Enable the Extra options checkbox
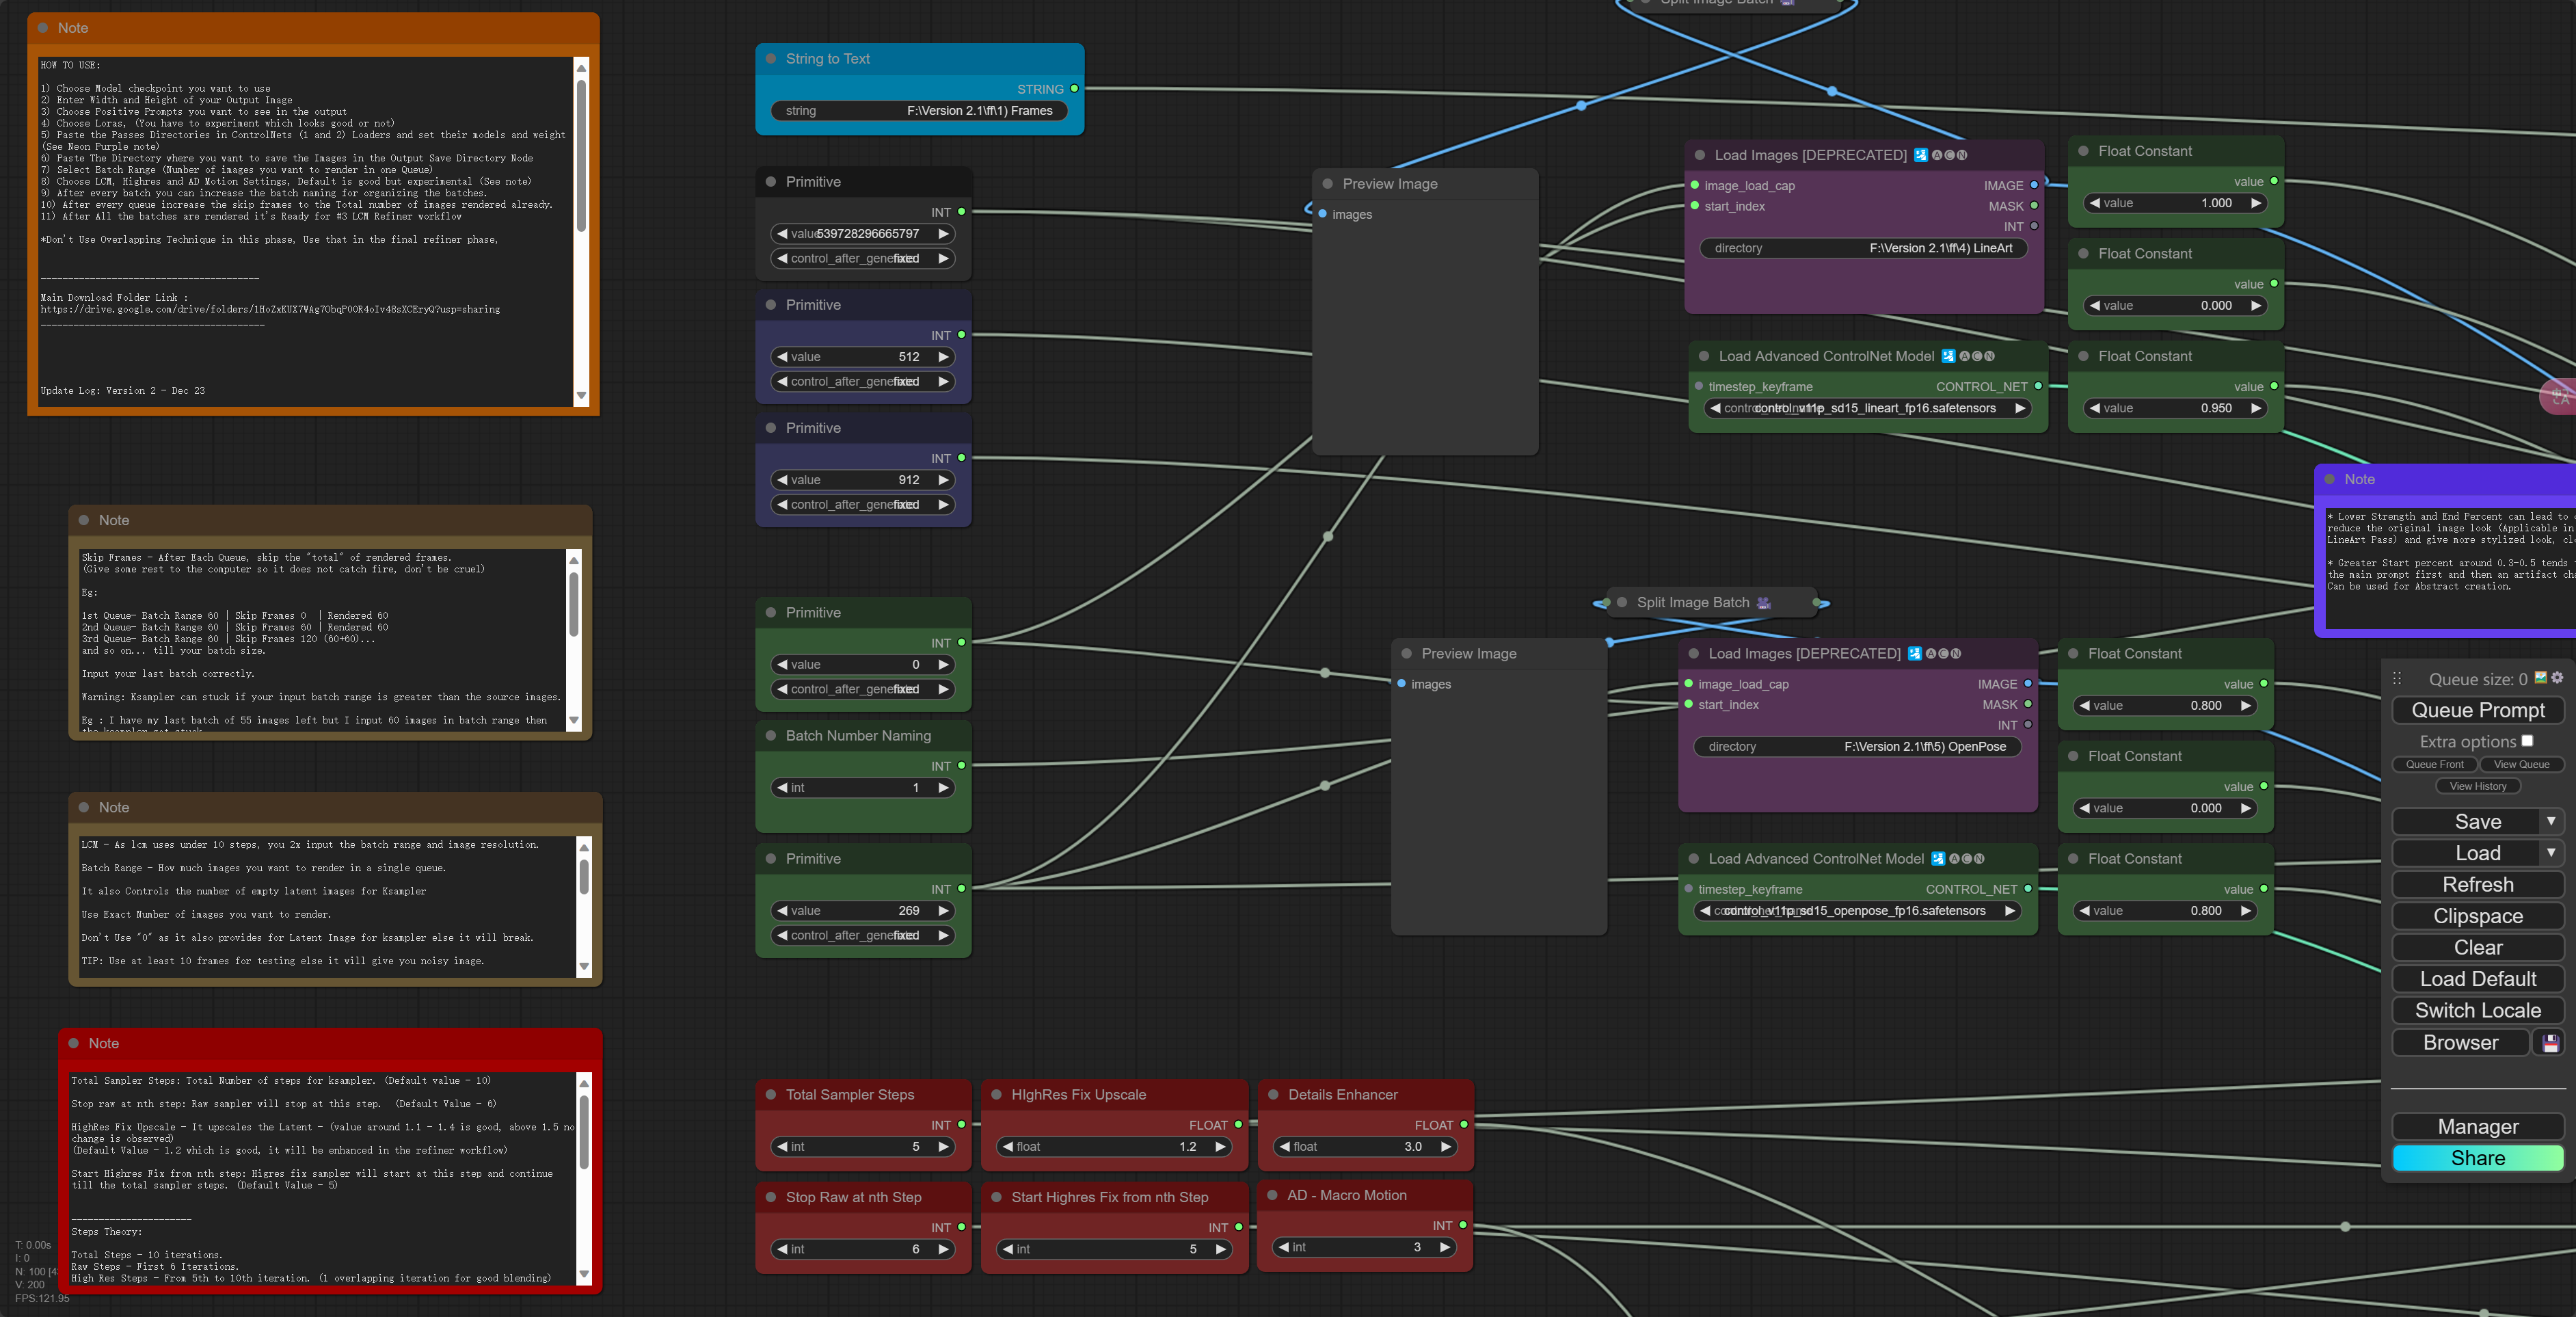This screenshot has height=1317, width=2576. [x=2527, y=741]
